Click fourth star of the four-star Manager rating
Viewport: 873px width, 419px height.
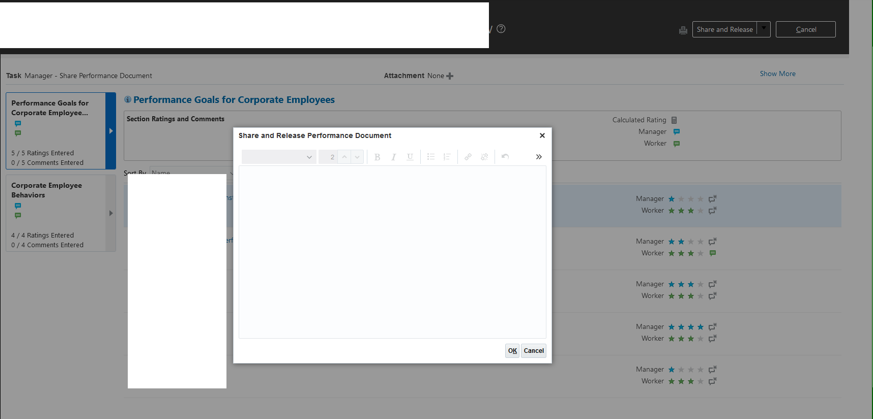(x=700, y=327)
